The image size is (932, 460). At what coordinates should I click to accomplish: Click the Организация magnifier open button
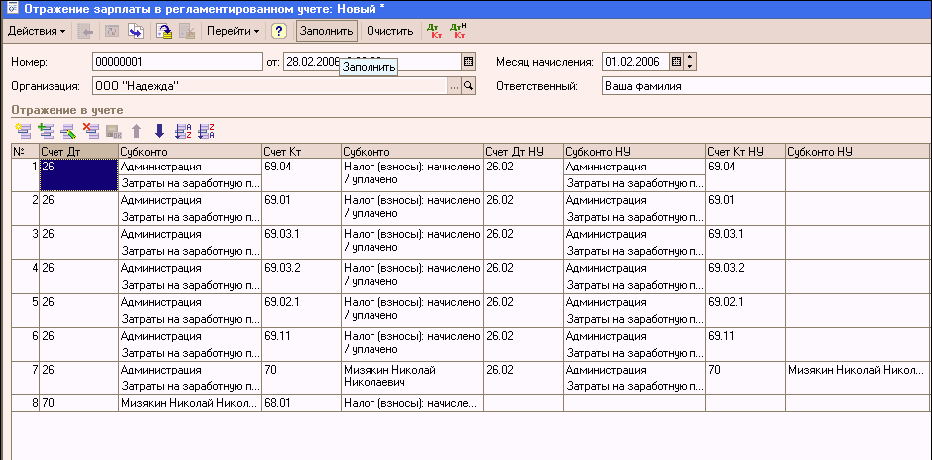pyautogui.click(x=468, y=86)
